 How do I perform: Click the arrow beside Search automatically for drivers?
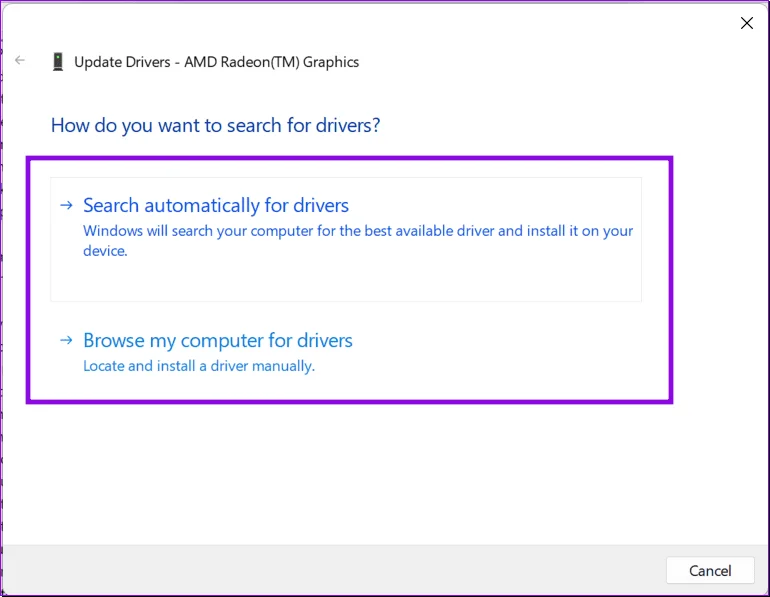[x=66, y=205]
